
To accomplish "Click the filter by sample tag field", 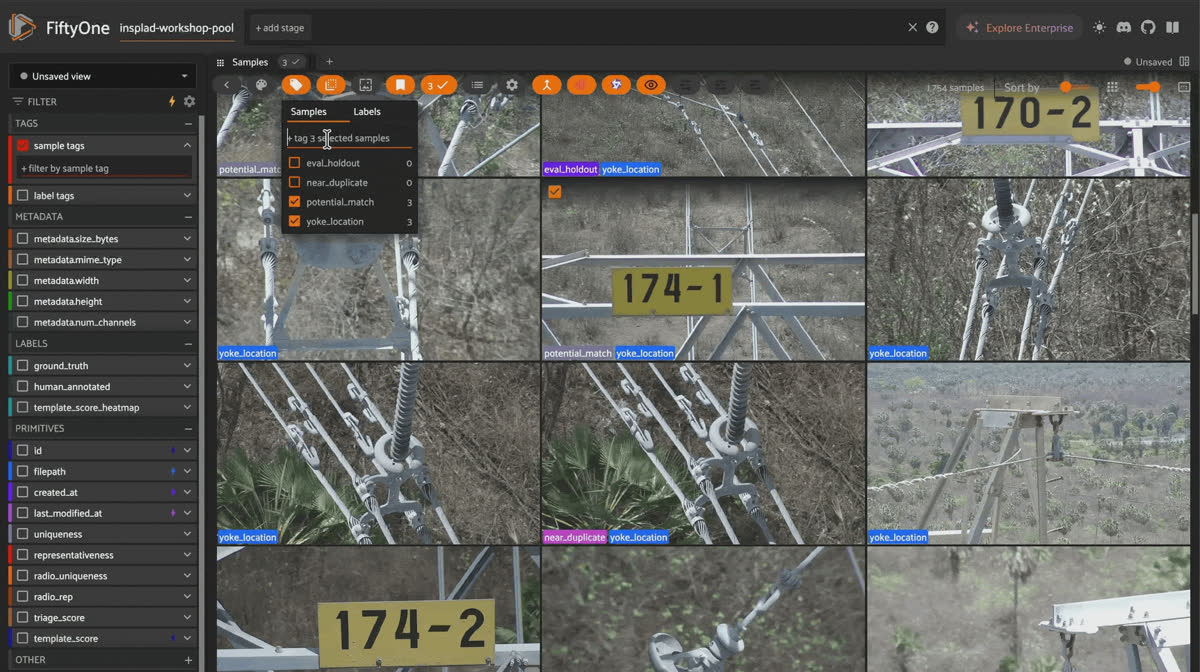I will pyautogui.click(x=103, y=168).
